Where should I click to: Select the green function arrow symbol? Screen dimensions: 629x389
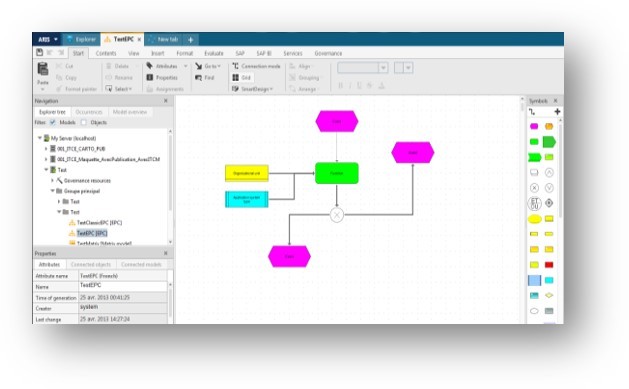[549, 142]
